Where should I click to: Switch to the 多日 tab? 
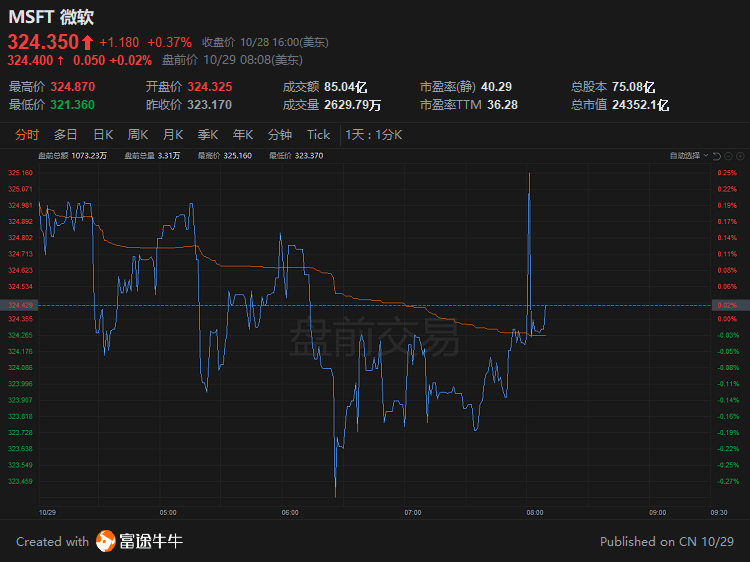point(66,135)
